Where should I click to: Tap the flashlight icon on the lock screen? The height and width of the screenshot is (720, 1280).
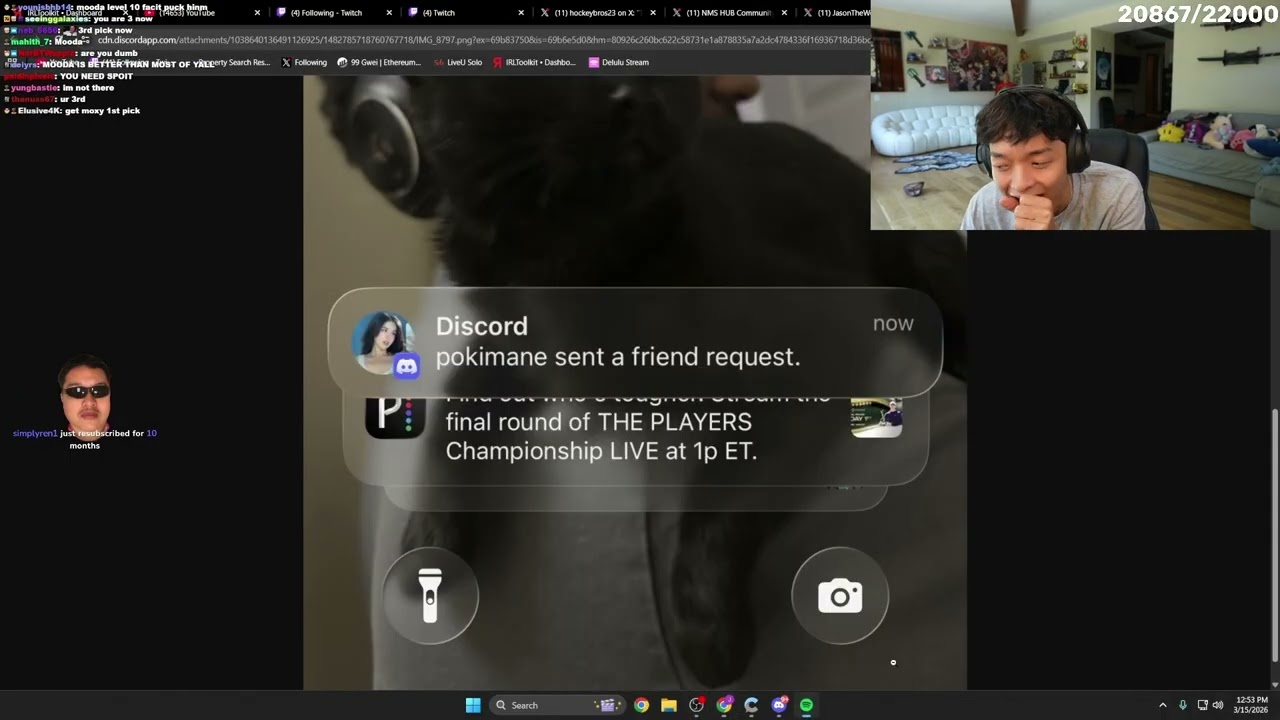(x=430, y=596)
